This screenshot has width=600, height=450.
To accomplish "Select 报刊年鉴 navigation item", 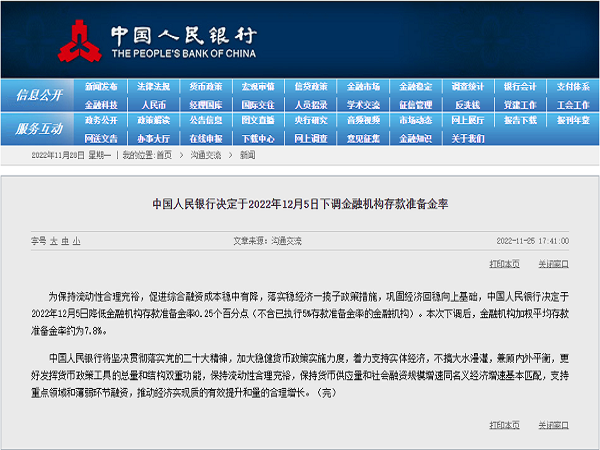I will pyautogui.click(x=573, y=121).
